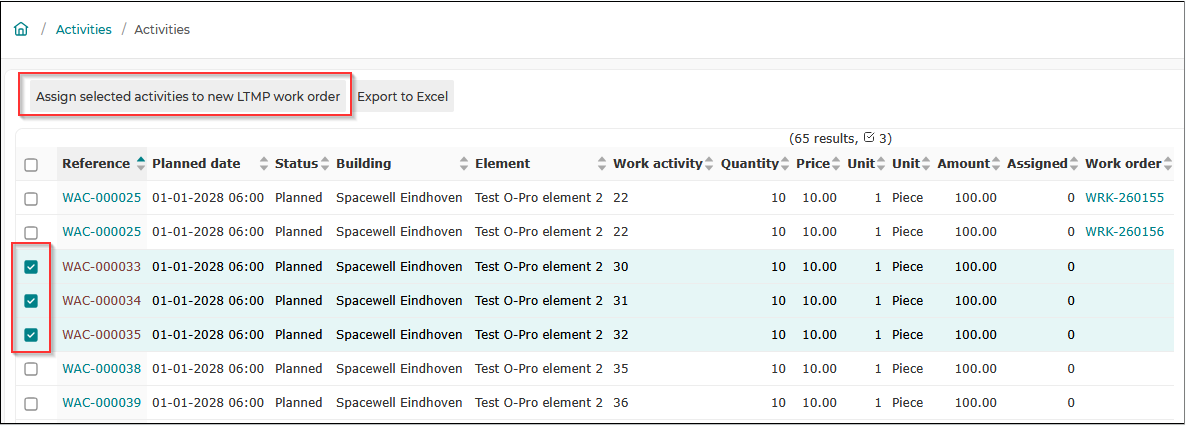Click sort arrows next to Amount header

(996, 163)
